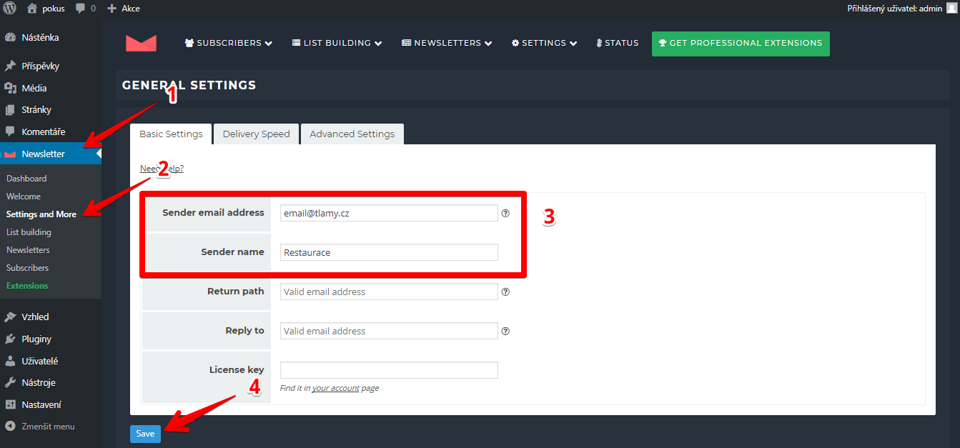
Task: Click the red Newsletter envelope logo
Action: (141, 43)
